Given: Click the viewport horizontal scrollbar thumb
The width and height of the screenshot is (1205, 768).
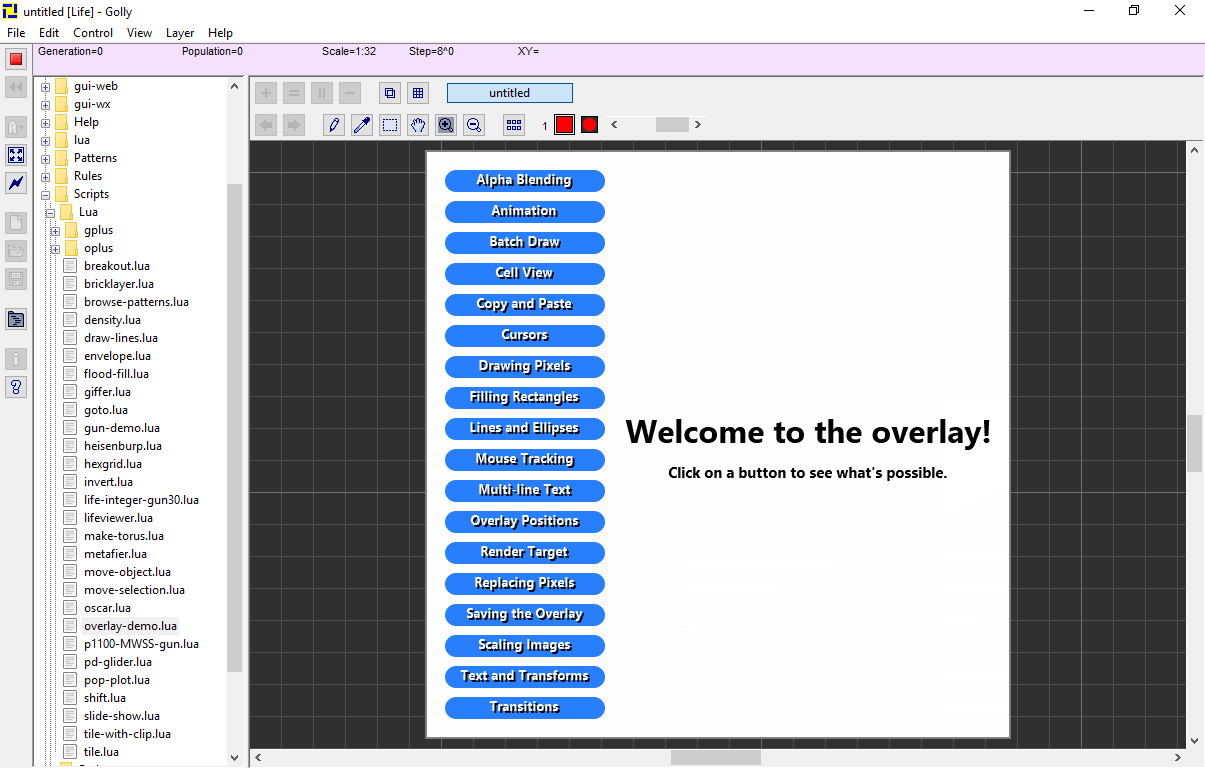Looking at the screenshot, I should tap(715, 758).
